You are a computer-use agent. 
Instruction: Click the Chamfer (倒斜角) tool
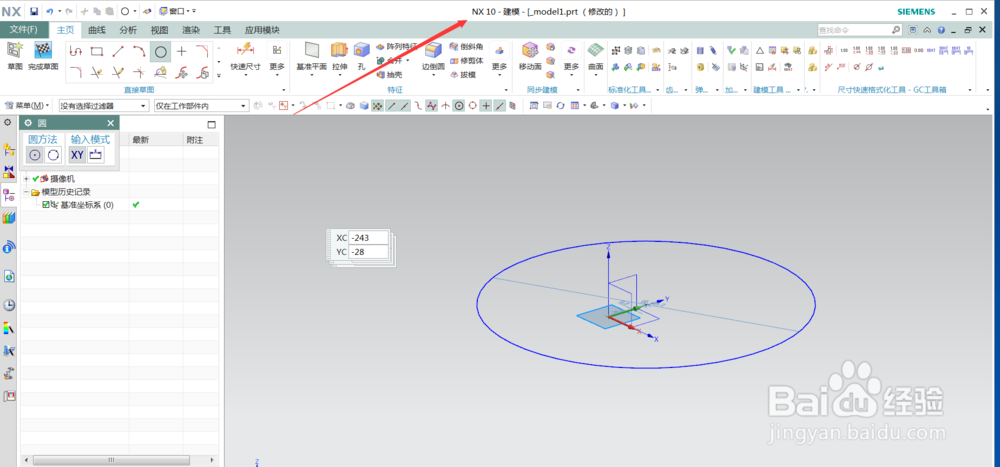[466, 47]
